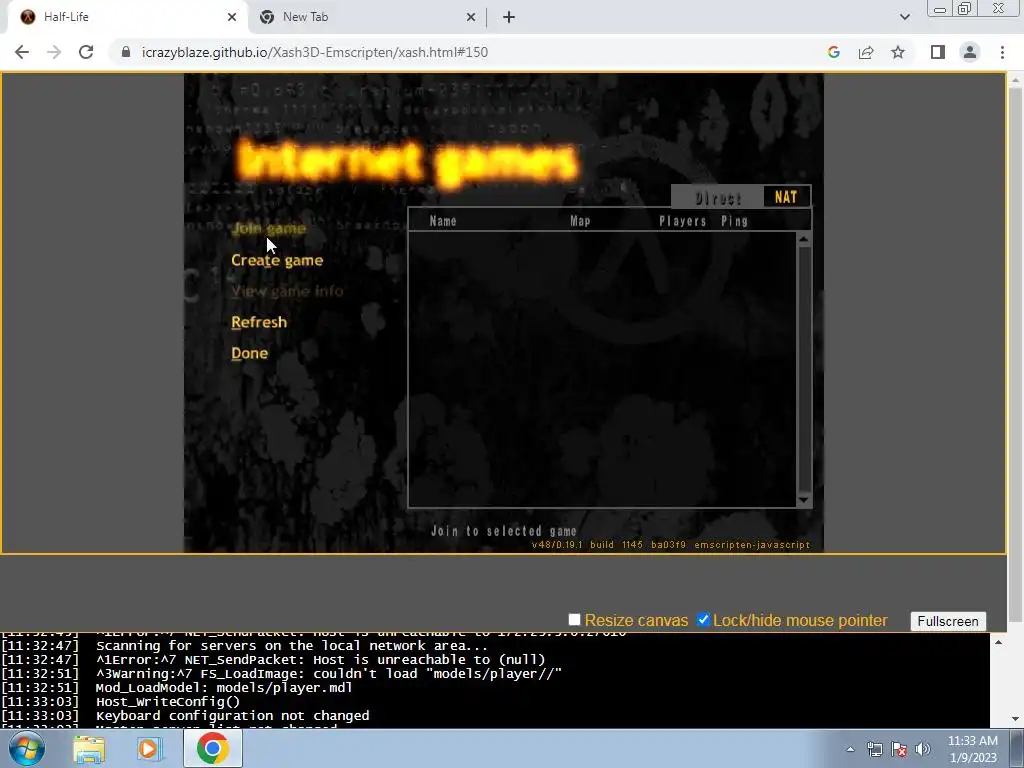The height and width of the screenshot is (768, 1024).
Task: Click server list scroll up arrow
Action: tap(804, 240)
